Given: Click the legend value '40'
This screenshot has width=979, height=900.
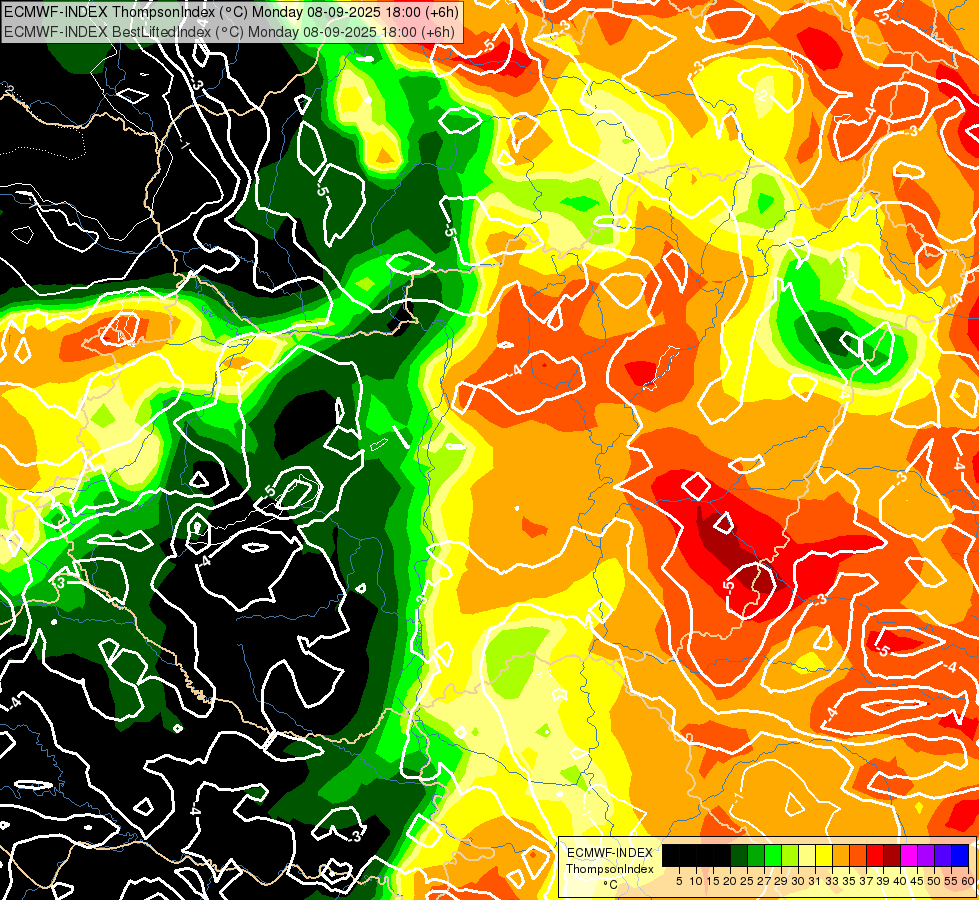Looking at the screenshot, I should click(x=900, y=881).
